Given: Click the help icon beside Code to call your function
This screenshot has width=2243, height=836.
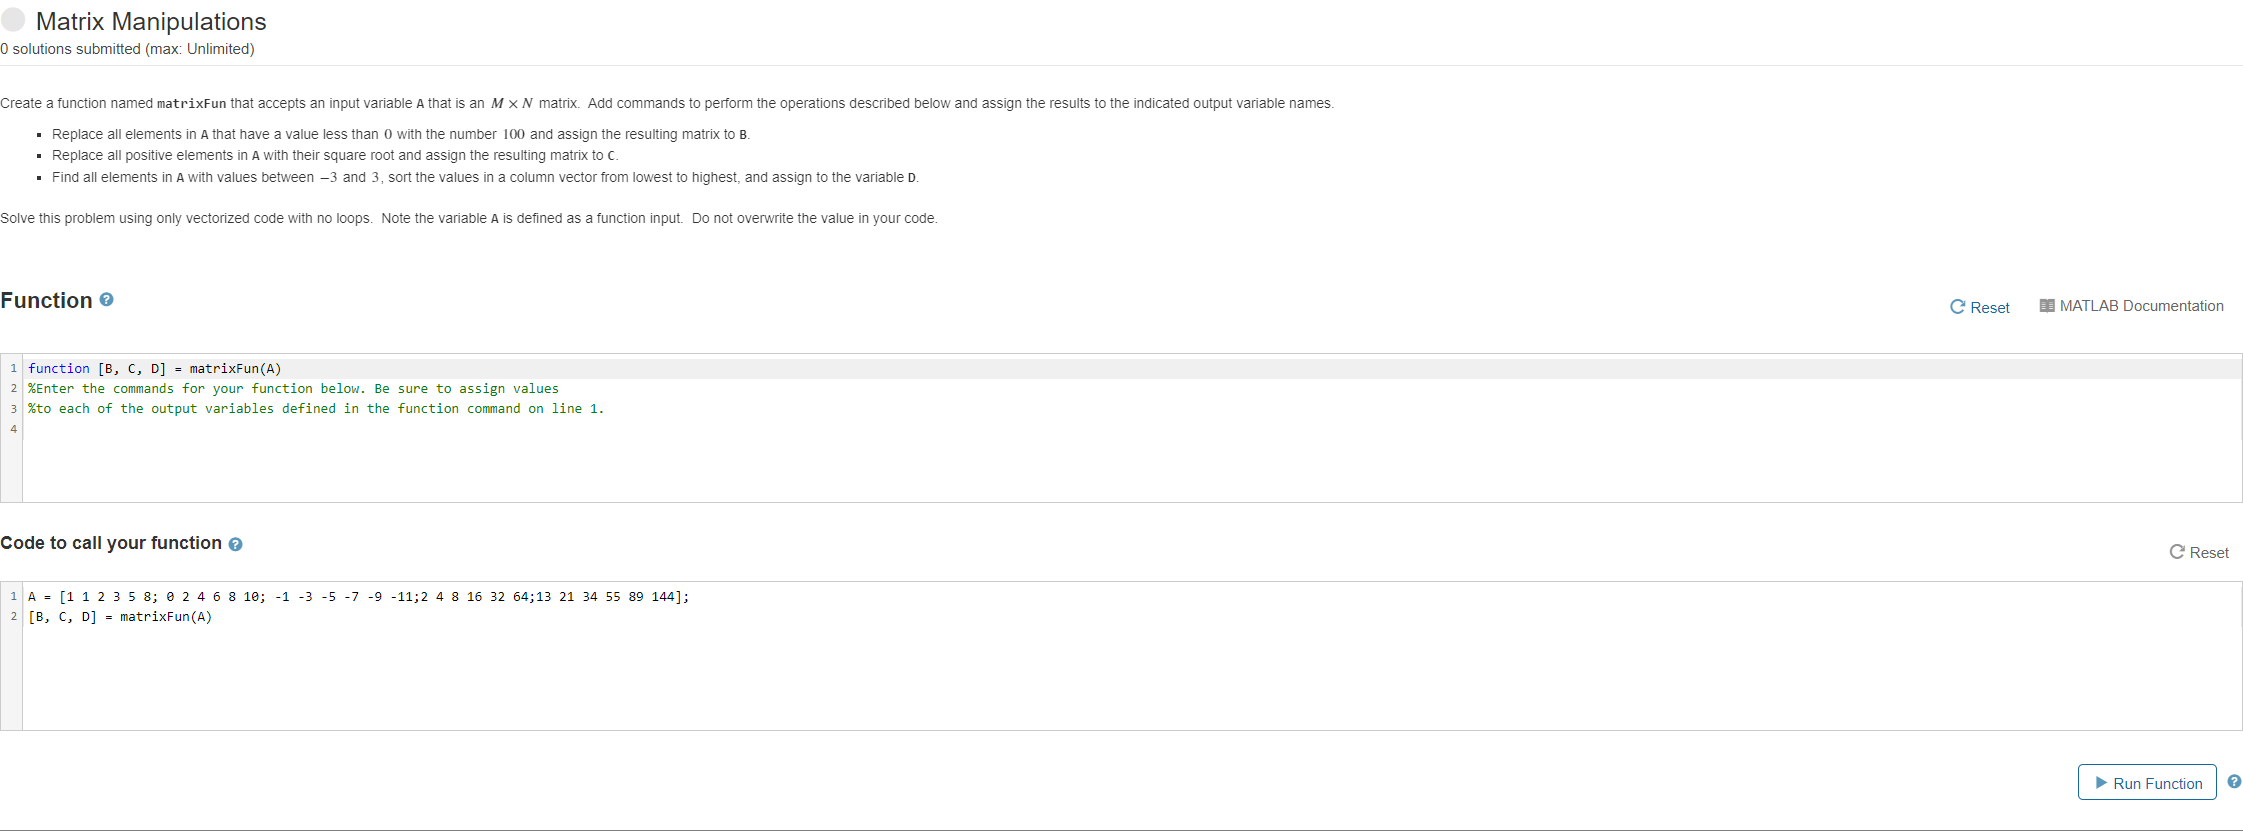Looking at the screenshot, I should point(235,544).
